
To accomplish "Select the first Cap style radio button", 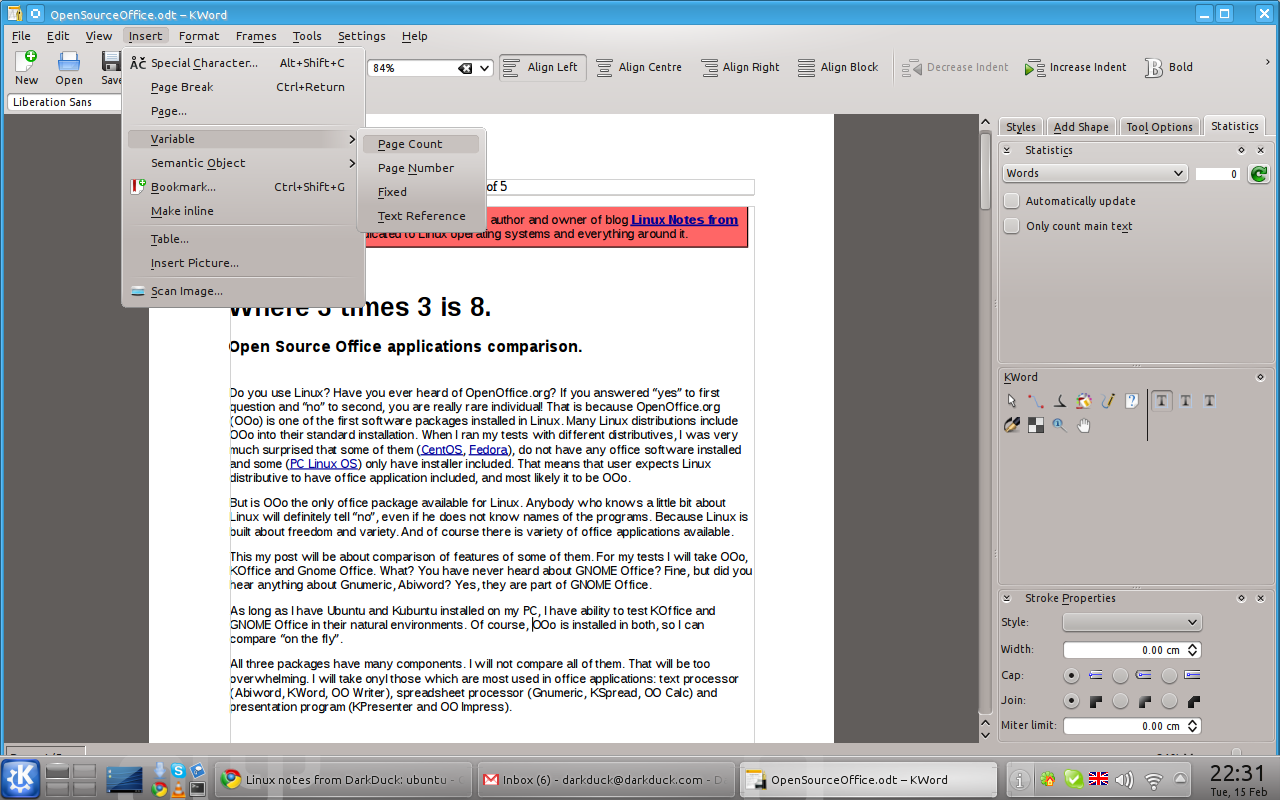I will click(x=1071, y=675).
